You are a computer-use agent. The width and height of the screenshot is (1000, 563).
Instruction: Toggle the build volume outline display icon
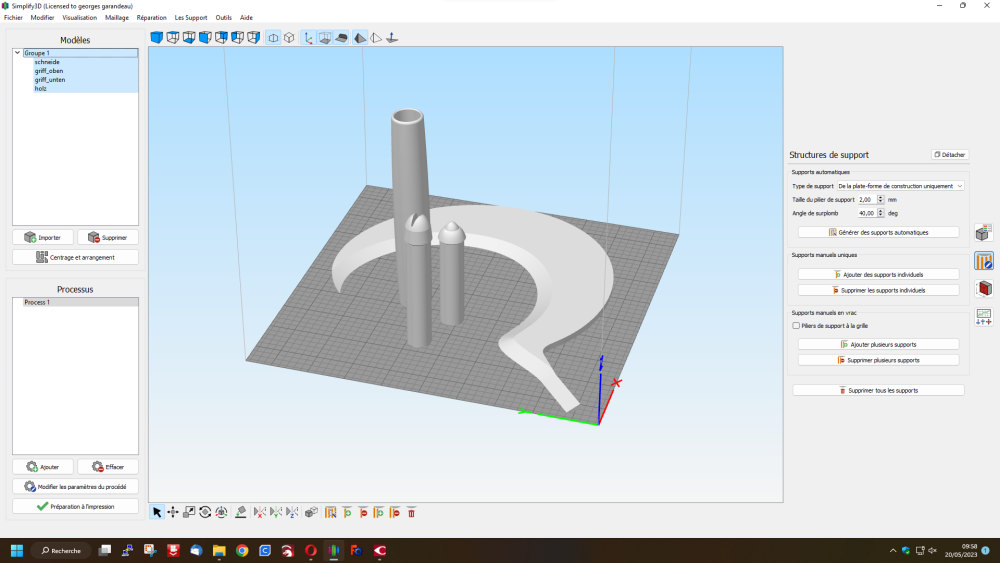pyautogui.click(x=325, y=38)
